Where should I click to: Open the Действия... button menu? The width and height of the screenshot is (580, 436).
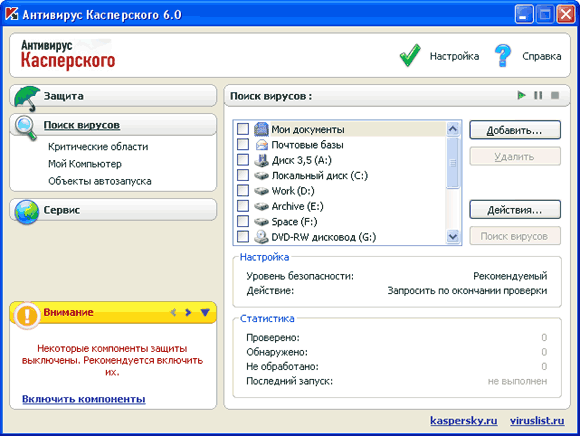515,210
